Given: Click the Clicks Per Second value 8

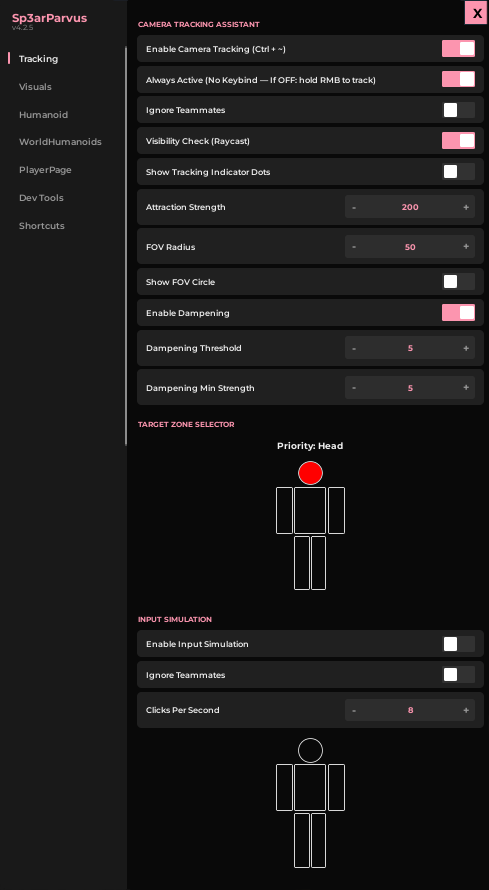Looking at the screenshot, I should (410, 710).
